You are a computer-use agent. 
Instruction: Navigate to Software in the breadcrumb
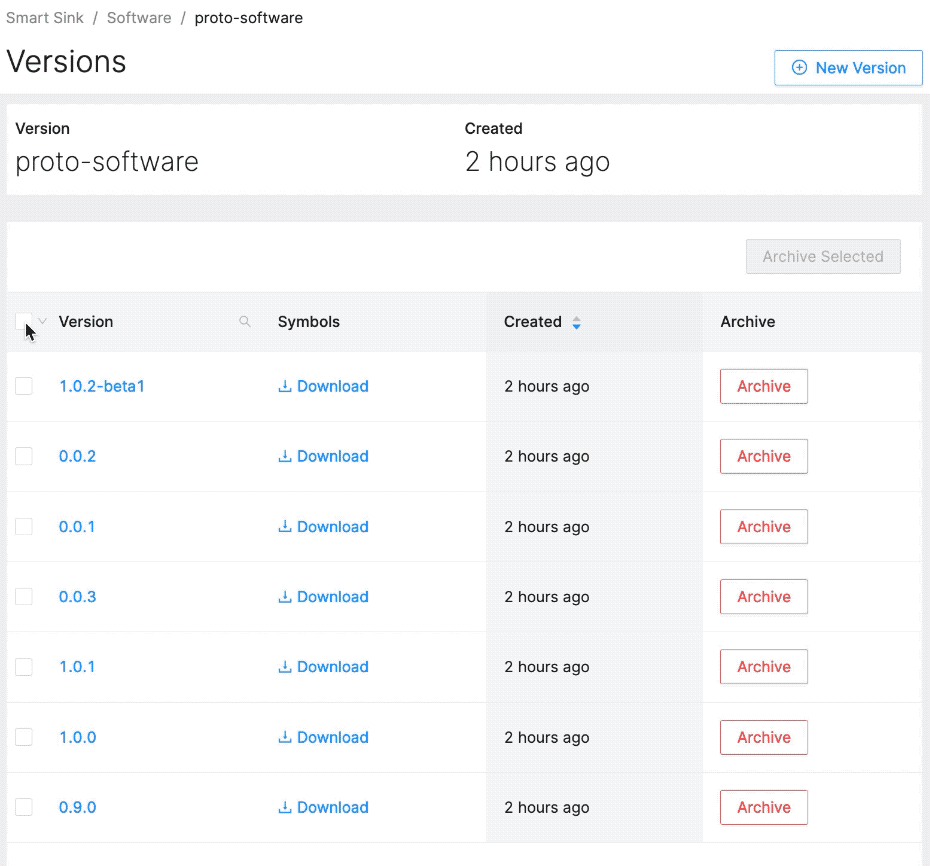coord(139,18)
